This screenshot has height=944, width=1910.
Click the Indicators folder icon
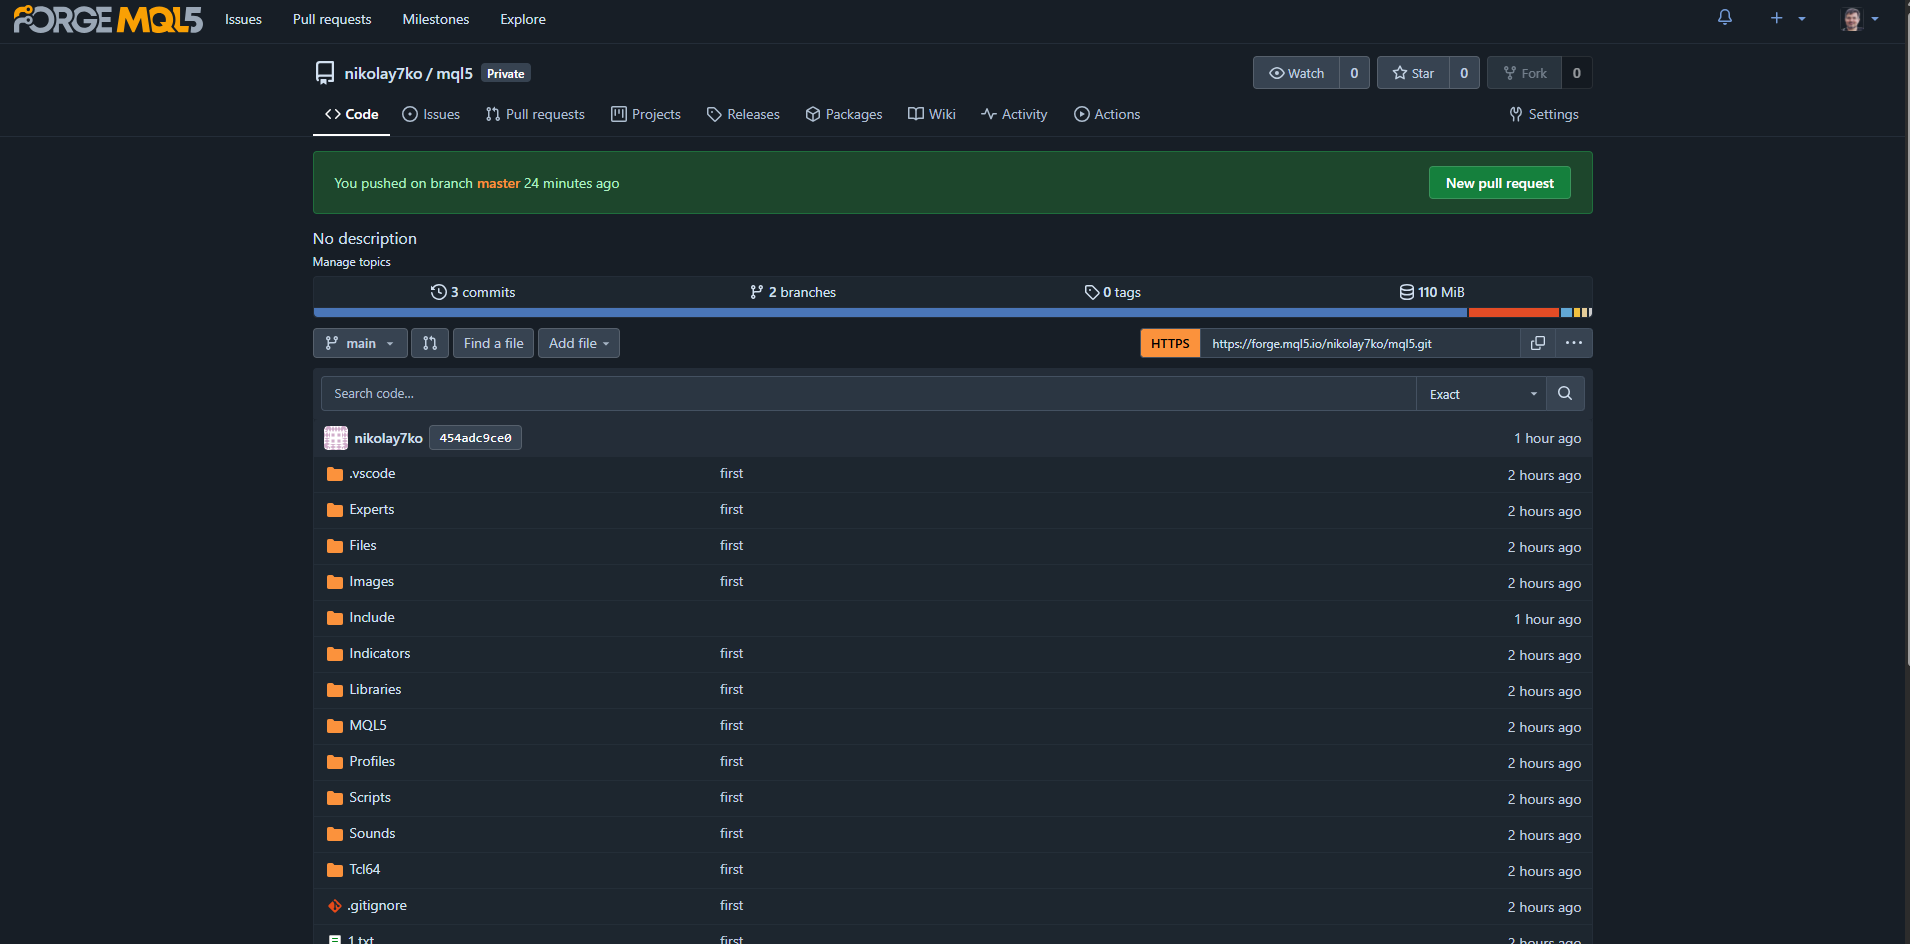335,654
